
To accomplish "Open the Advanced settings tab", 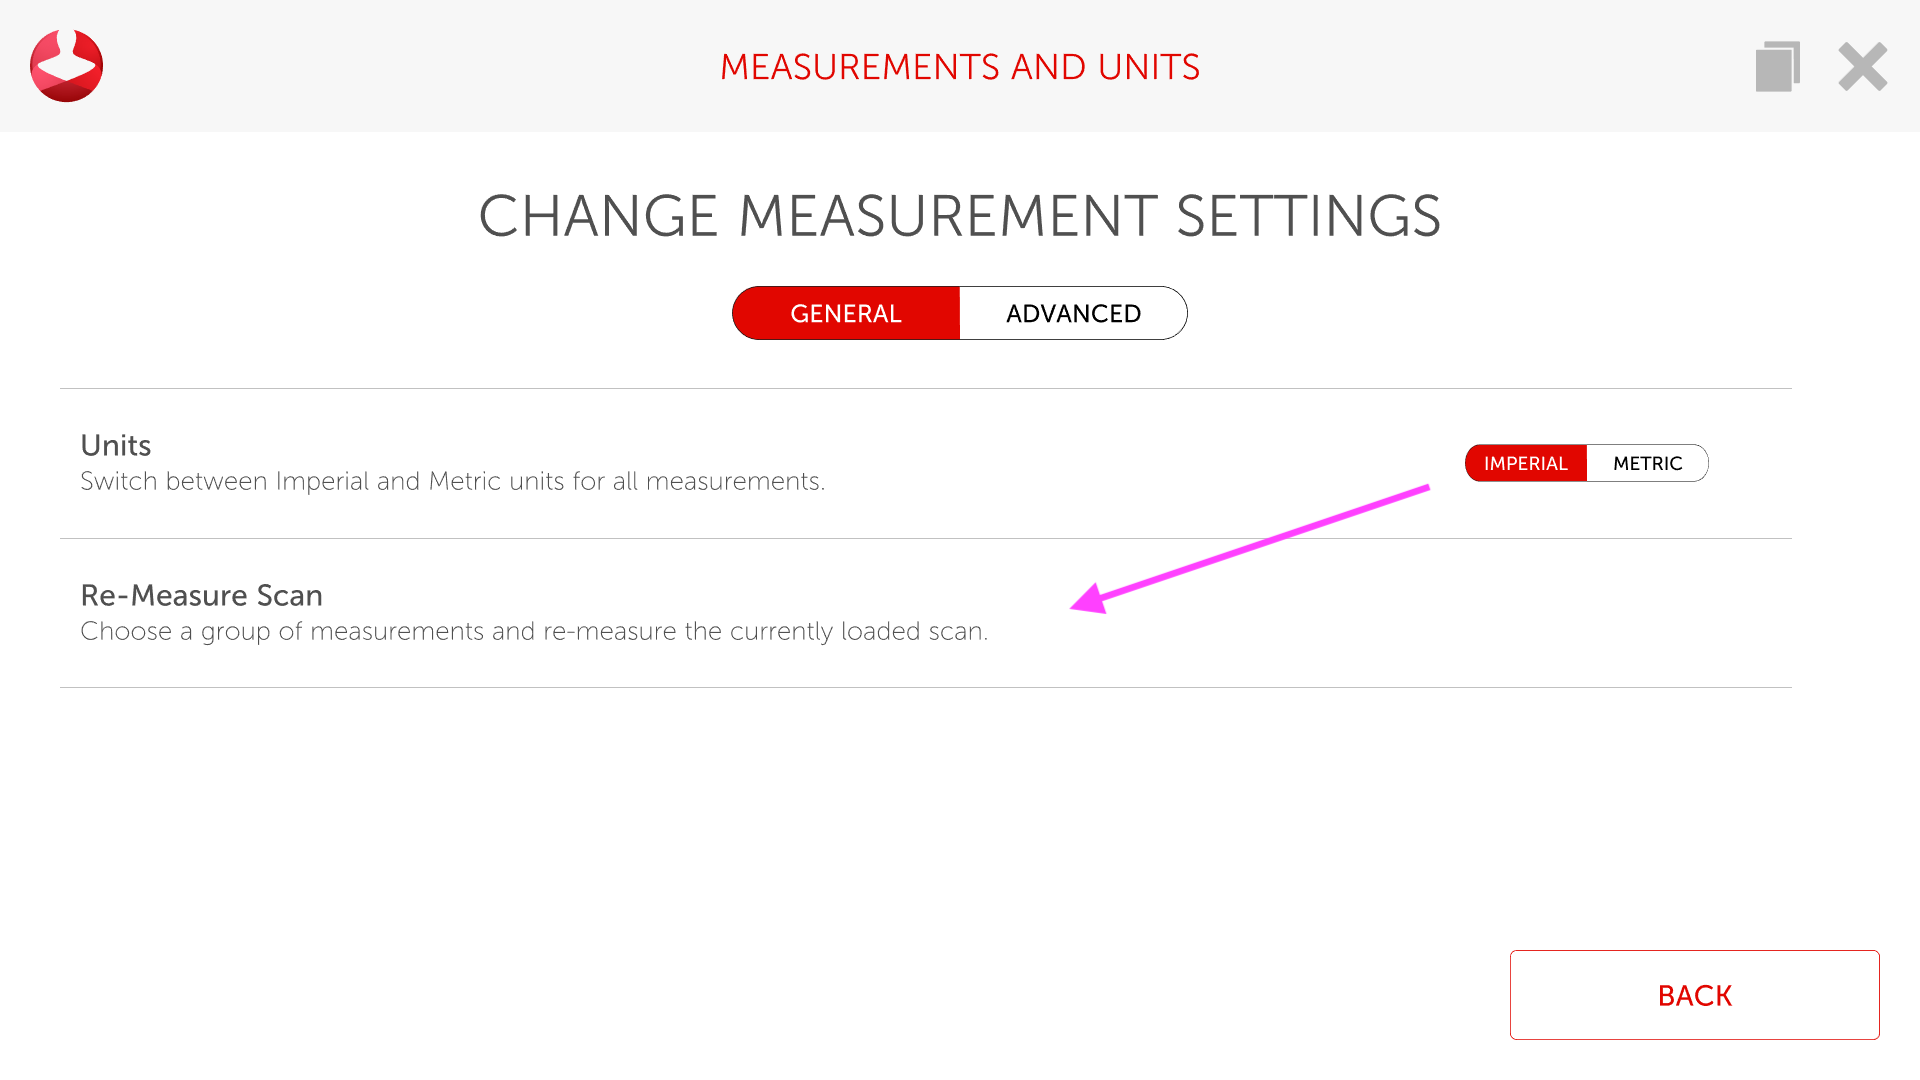I will point(1073,314).
